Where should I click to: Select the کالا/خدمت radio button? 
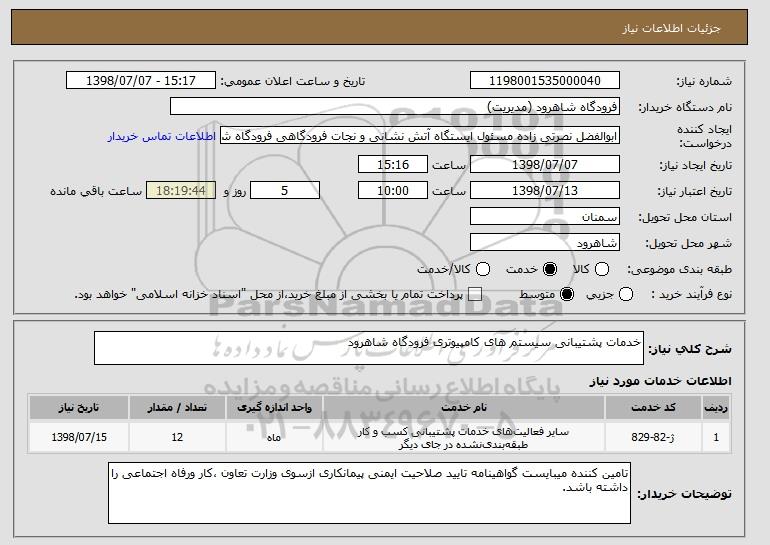pos(483,269)
